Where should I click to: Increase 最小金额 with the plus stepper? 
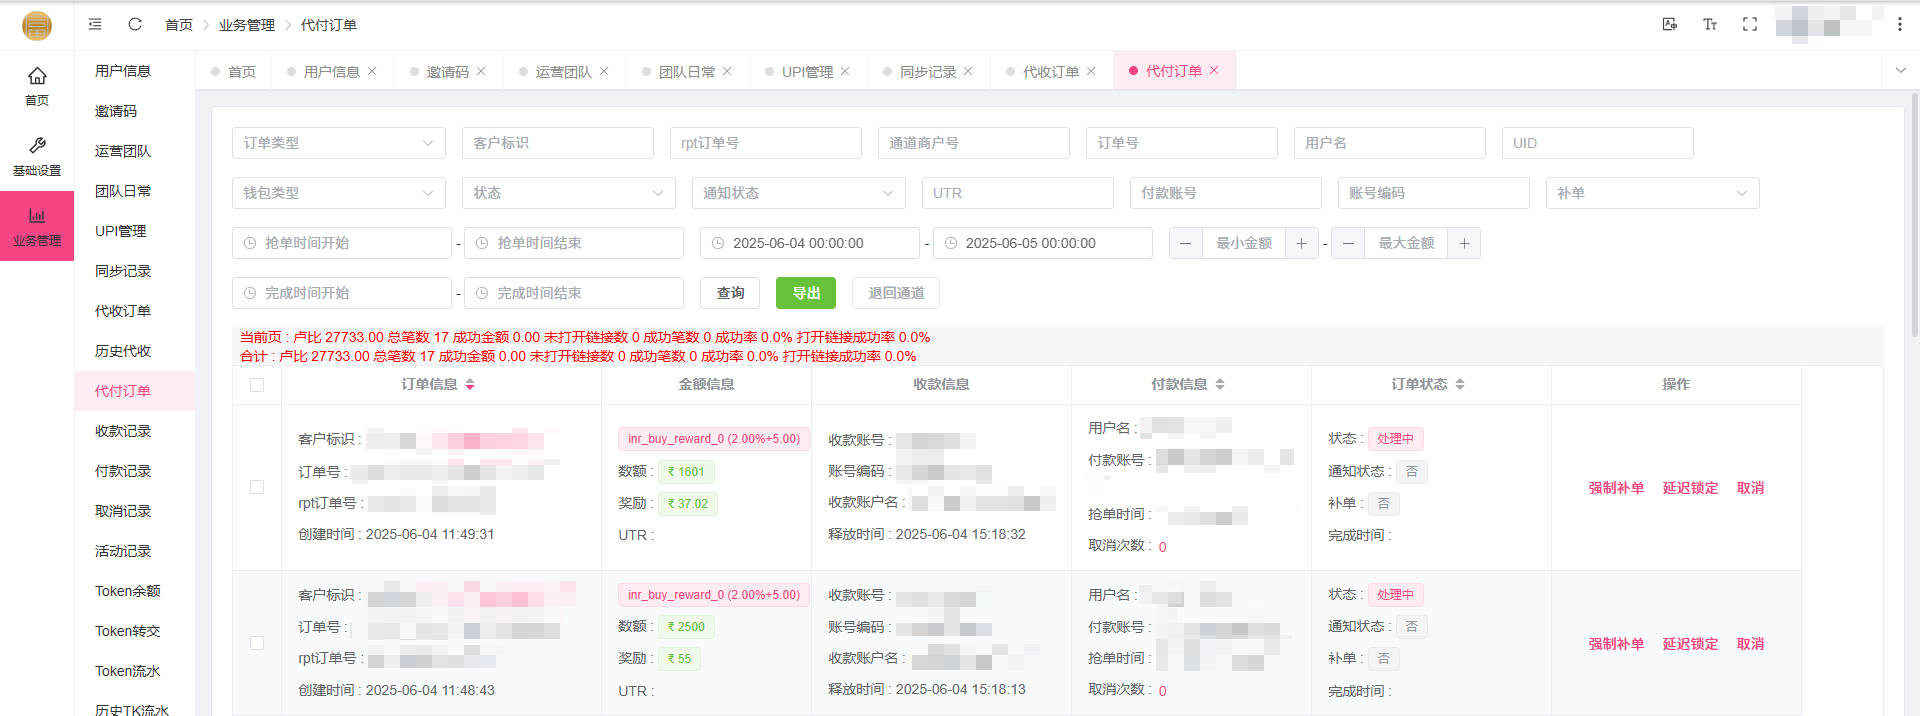point(1301,243)
